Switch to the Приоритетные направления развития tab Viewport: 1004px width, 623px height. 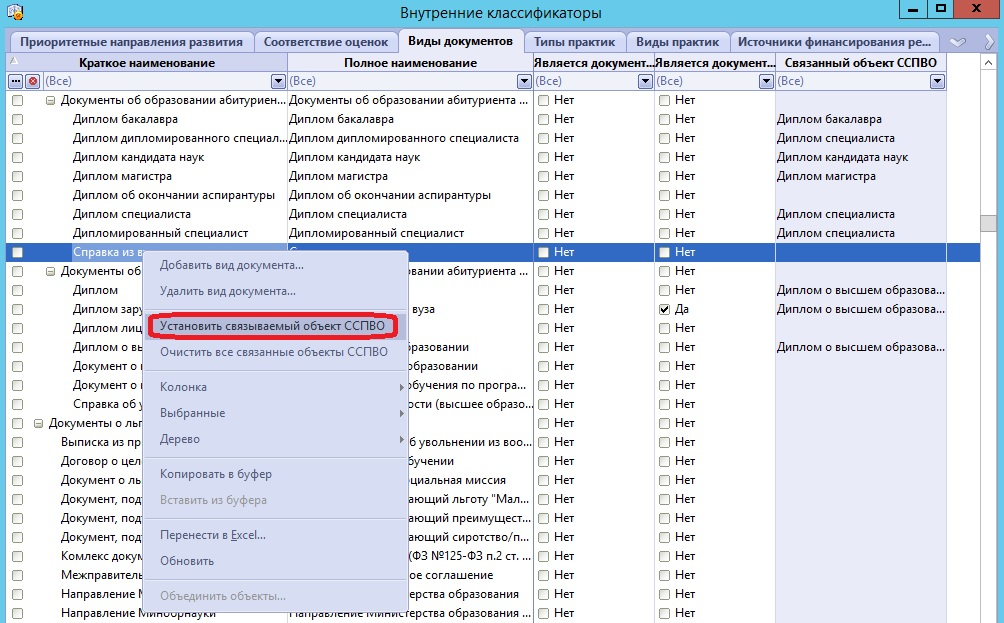point(131,42)
